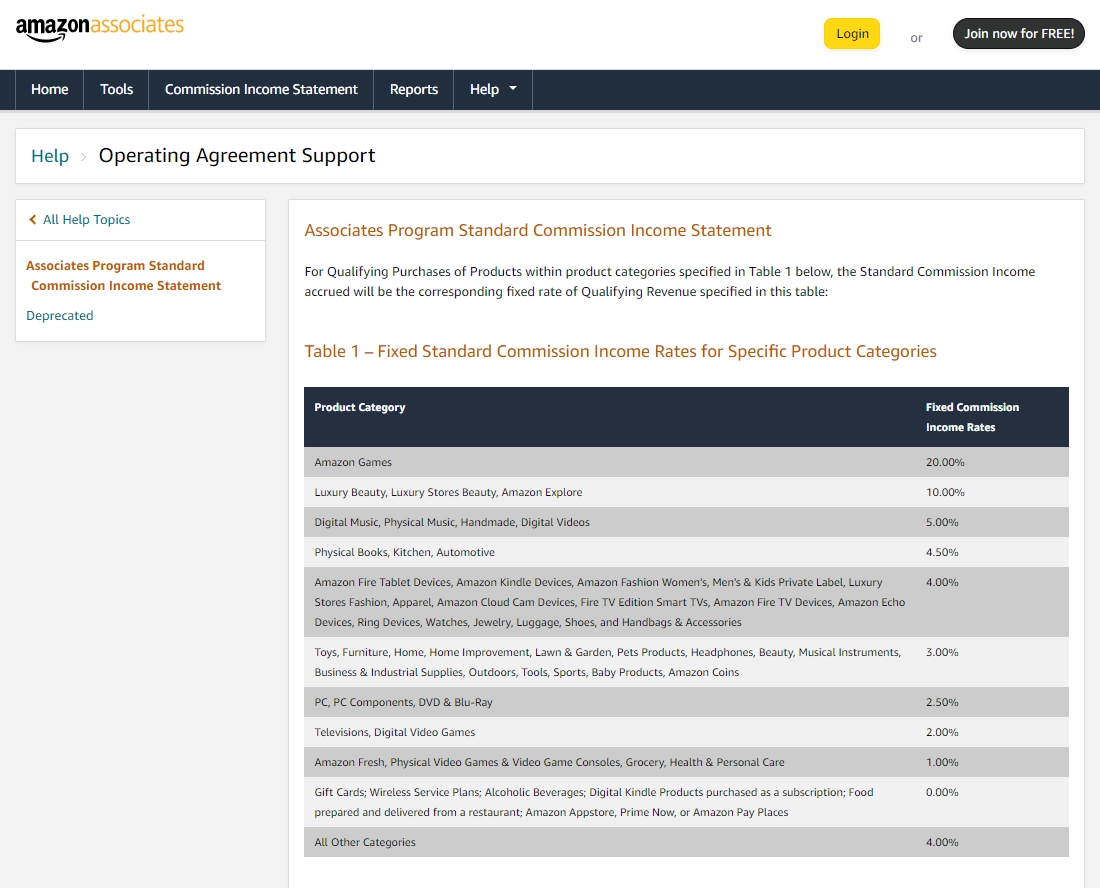
Task: Click the Join now for FREE button
Action: click(1019, 34)
